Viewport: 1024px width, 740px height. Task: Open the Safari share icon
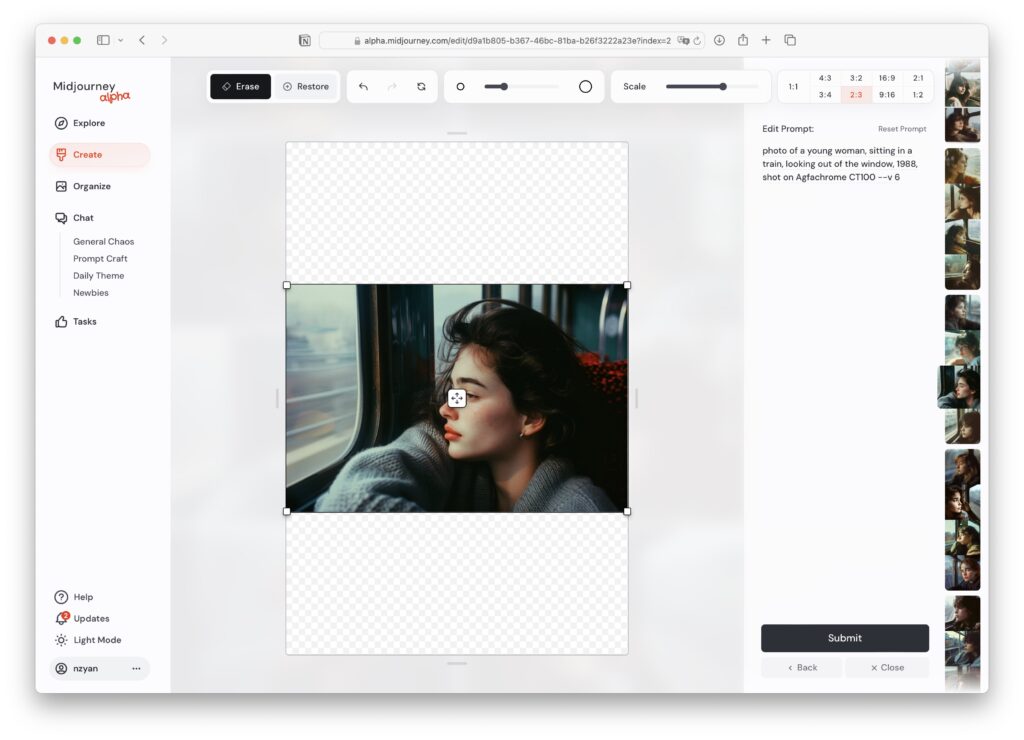point(743,40)
